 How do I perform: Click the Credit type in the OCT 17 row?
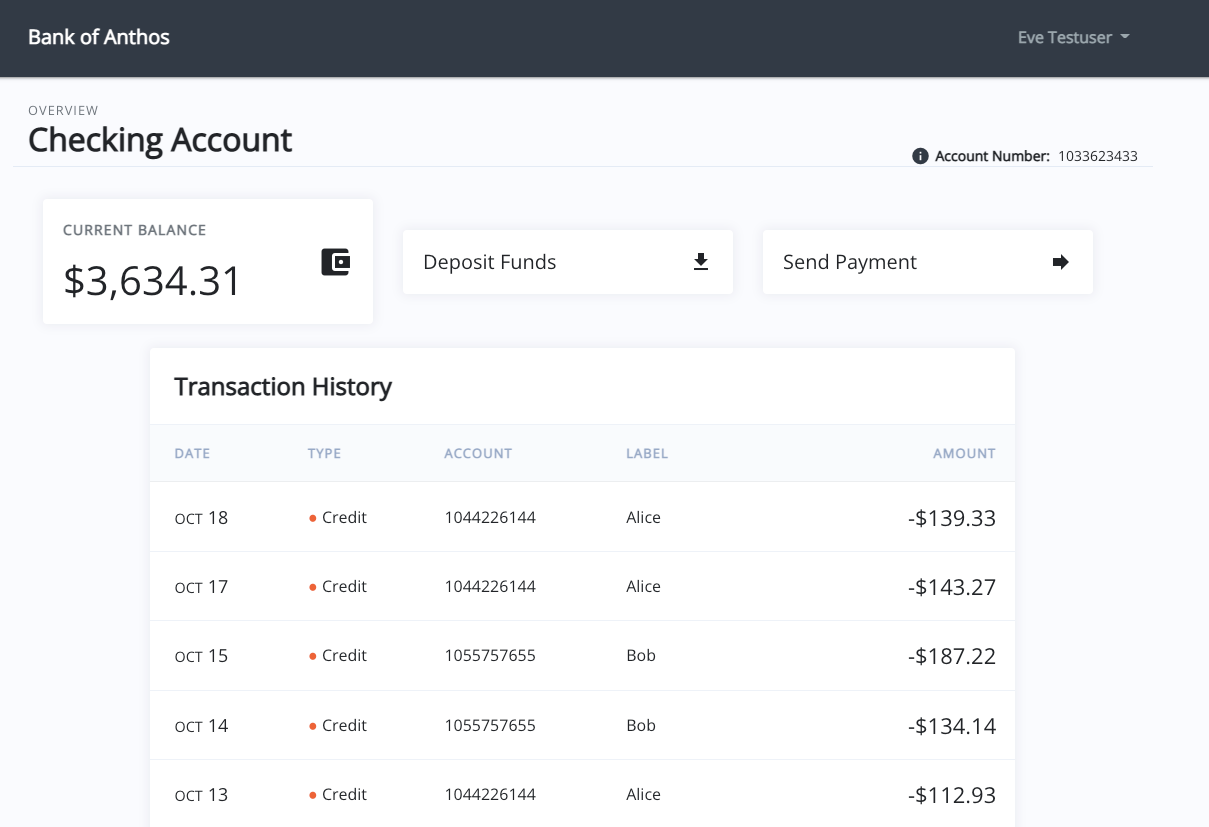pyautogui.click(x=338, y=587)
